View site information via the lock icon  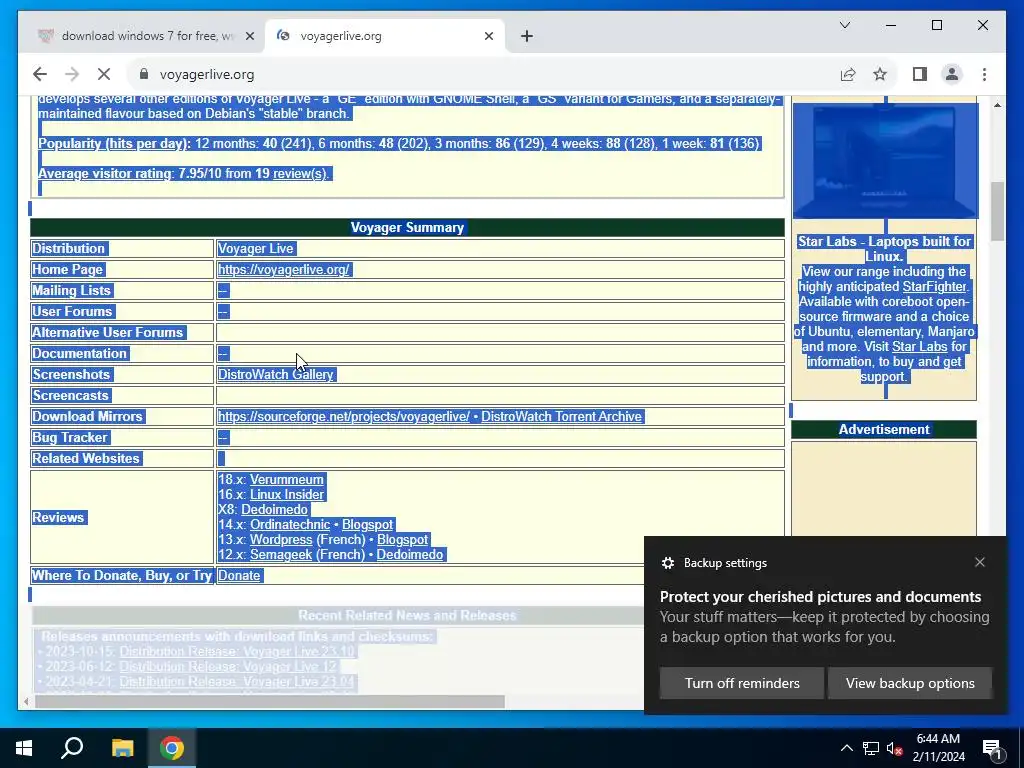click(144, 74)
